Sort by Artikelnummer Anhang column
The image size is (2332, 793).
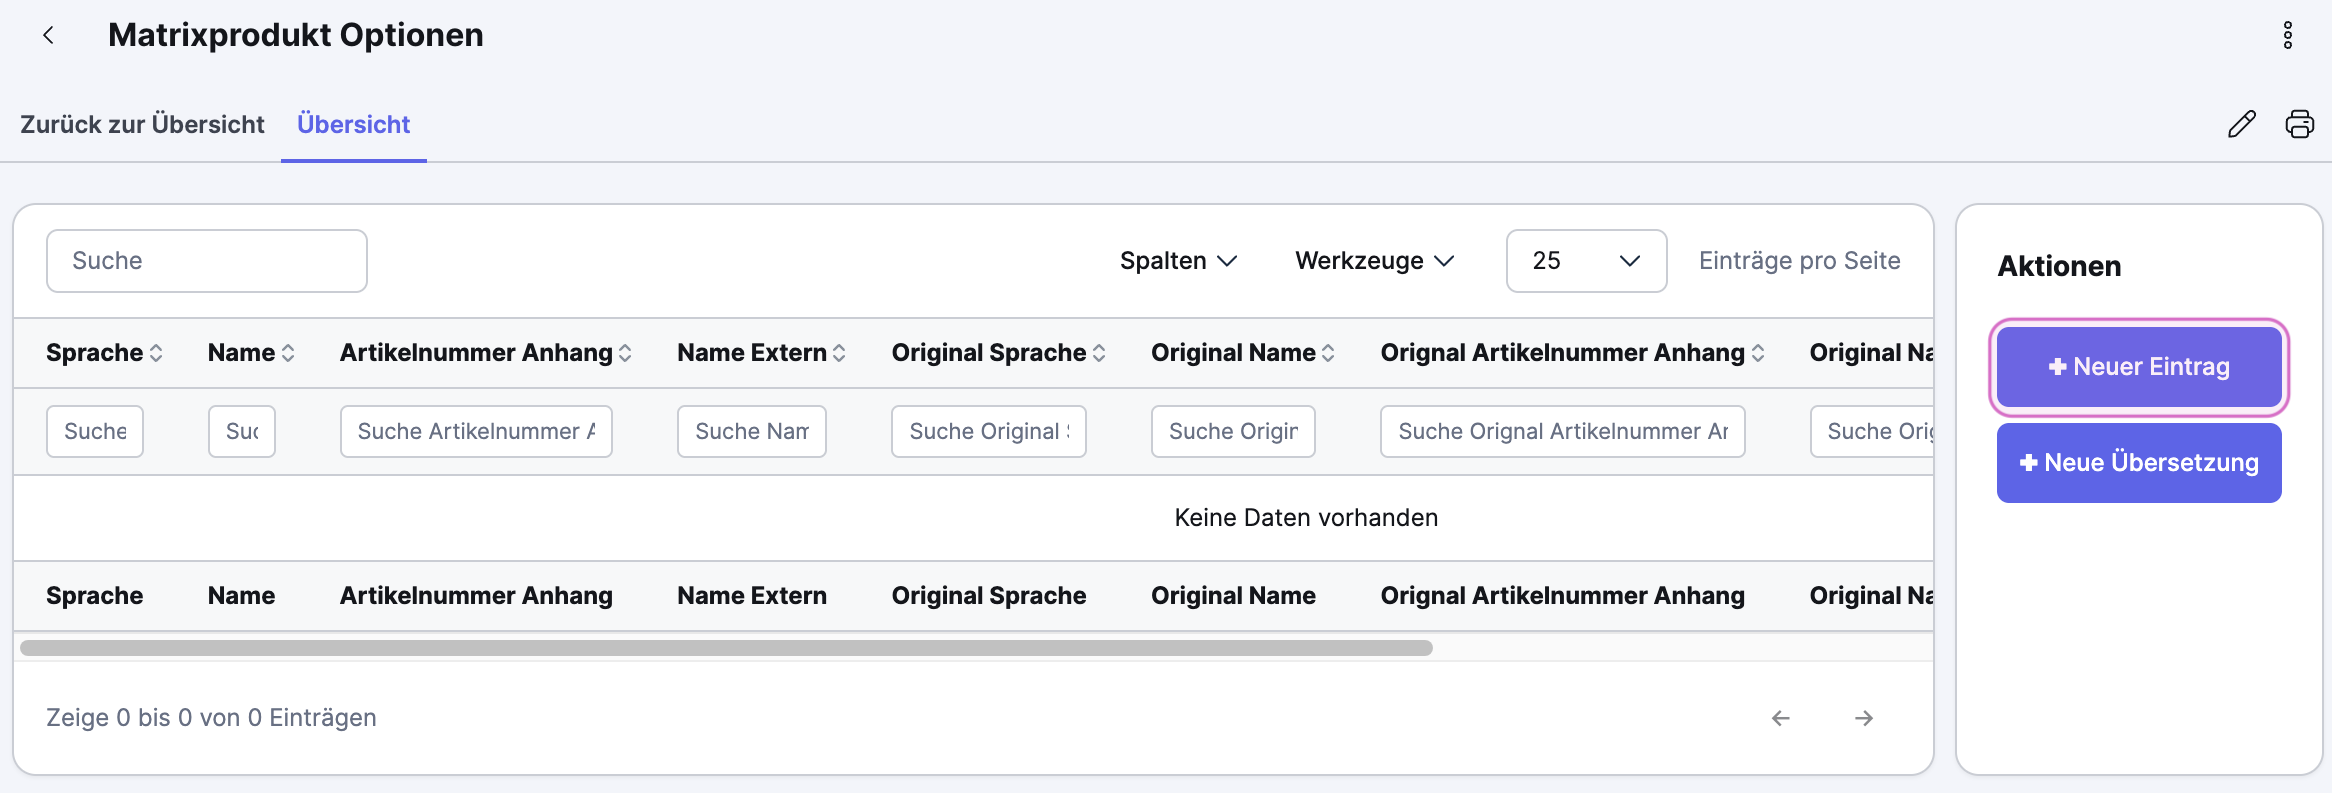tap(485, 353)
